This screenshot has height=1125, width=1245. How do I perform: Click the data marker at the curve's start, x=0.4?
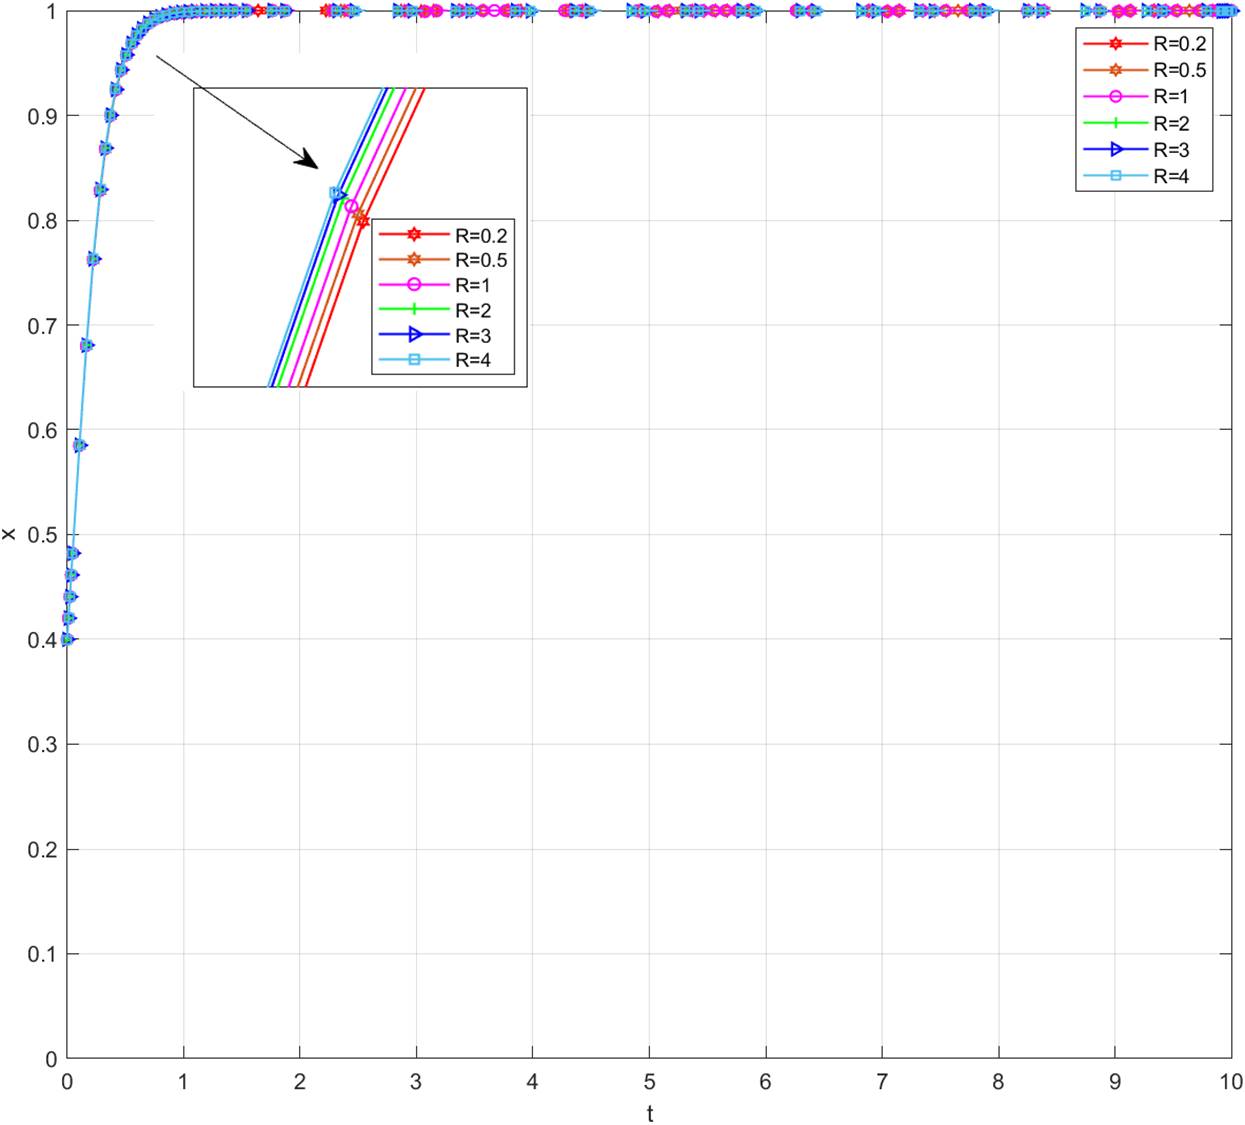(x=67, y=640)
